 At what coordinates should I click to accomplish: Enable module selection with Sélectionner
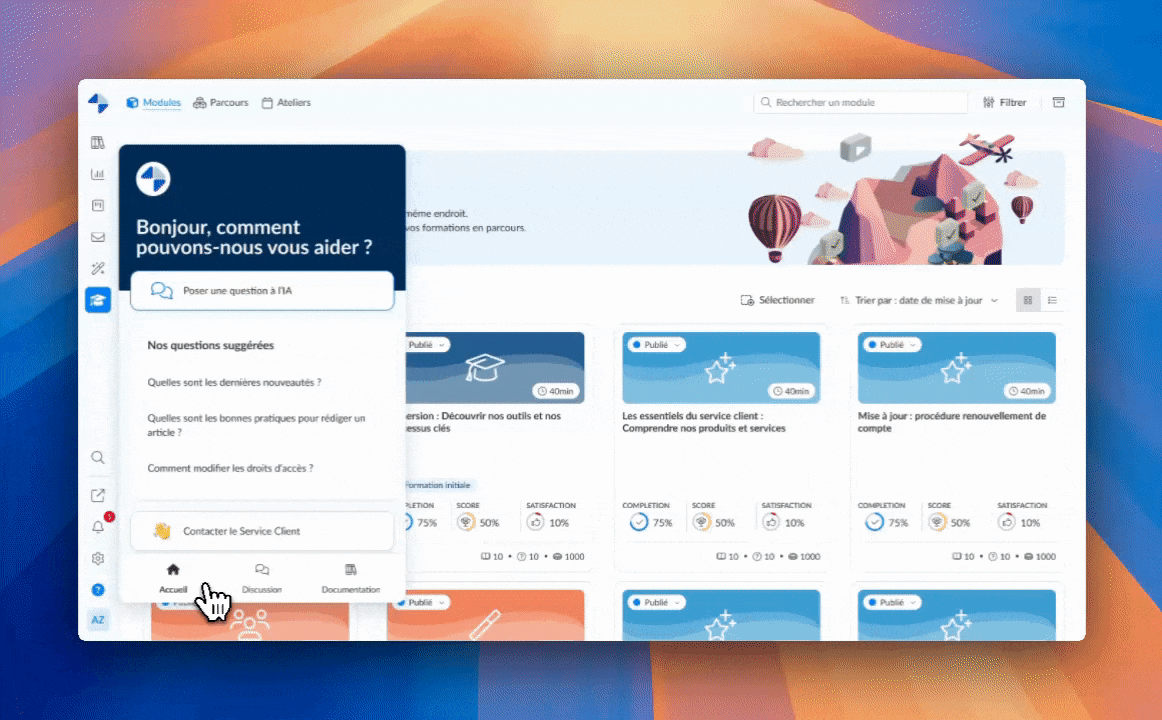[x=777, y=300]
